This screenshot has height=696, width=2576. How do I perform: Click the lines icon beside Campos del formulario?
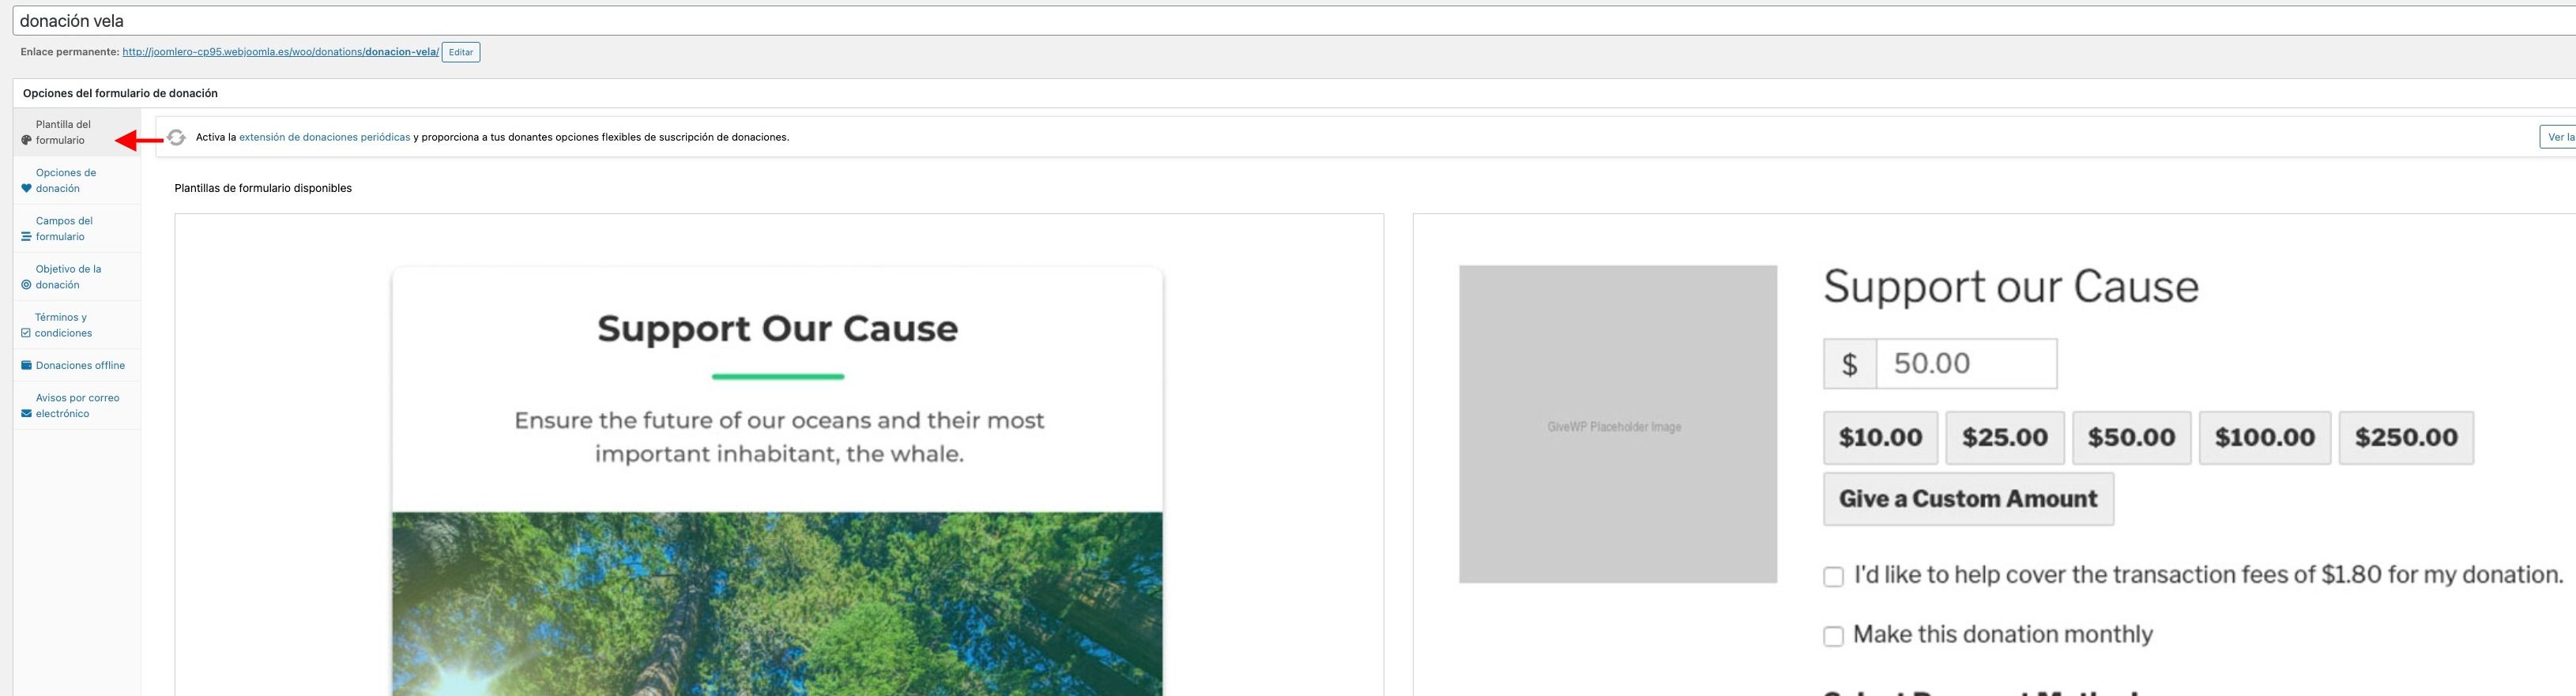(26, 237)
